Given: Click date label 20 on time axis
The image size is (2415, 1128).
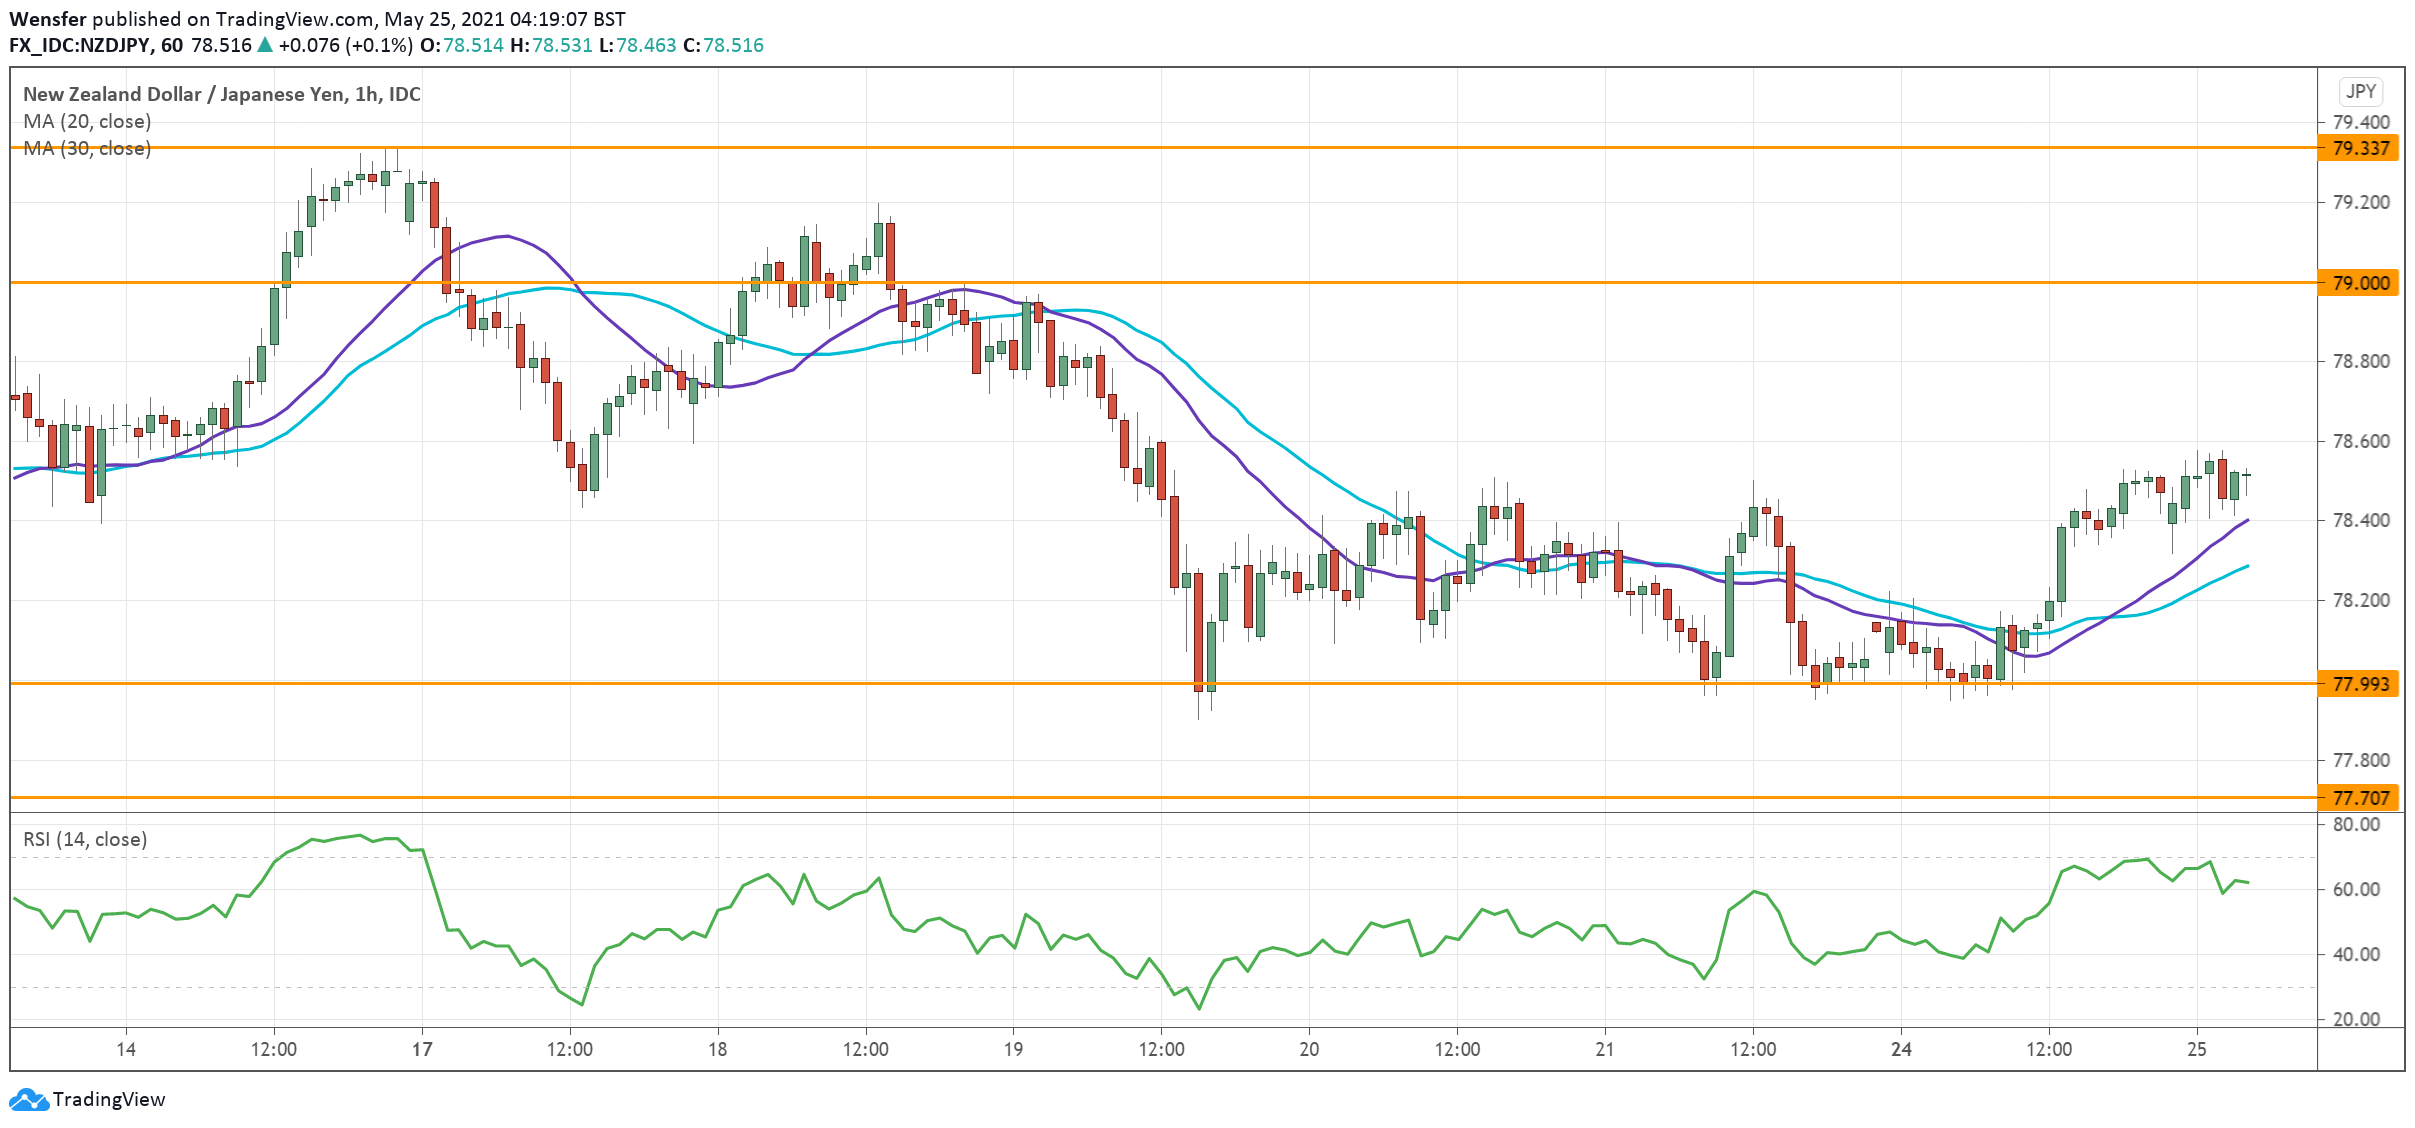Looking at the screenshot, I should pos(1309,1049).
